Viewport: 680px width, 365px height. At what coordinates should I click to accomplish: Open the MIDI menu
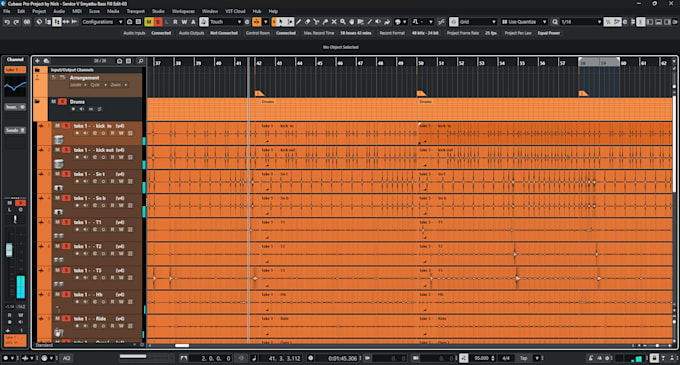pos(77,11)
